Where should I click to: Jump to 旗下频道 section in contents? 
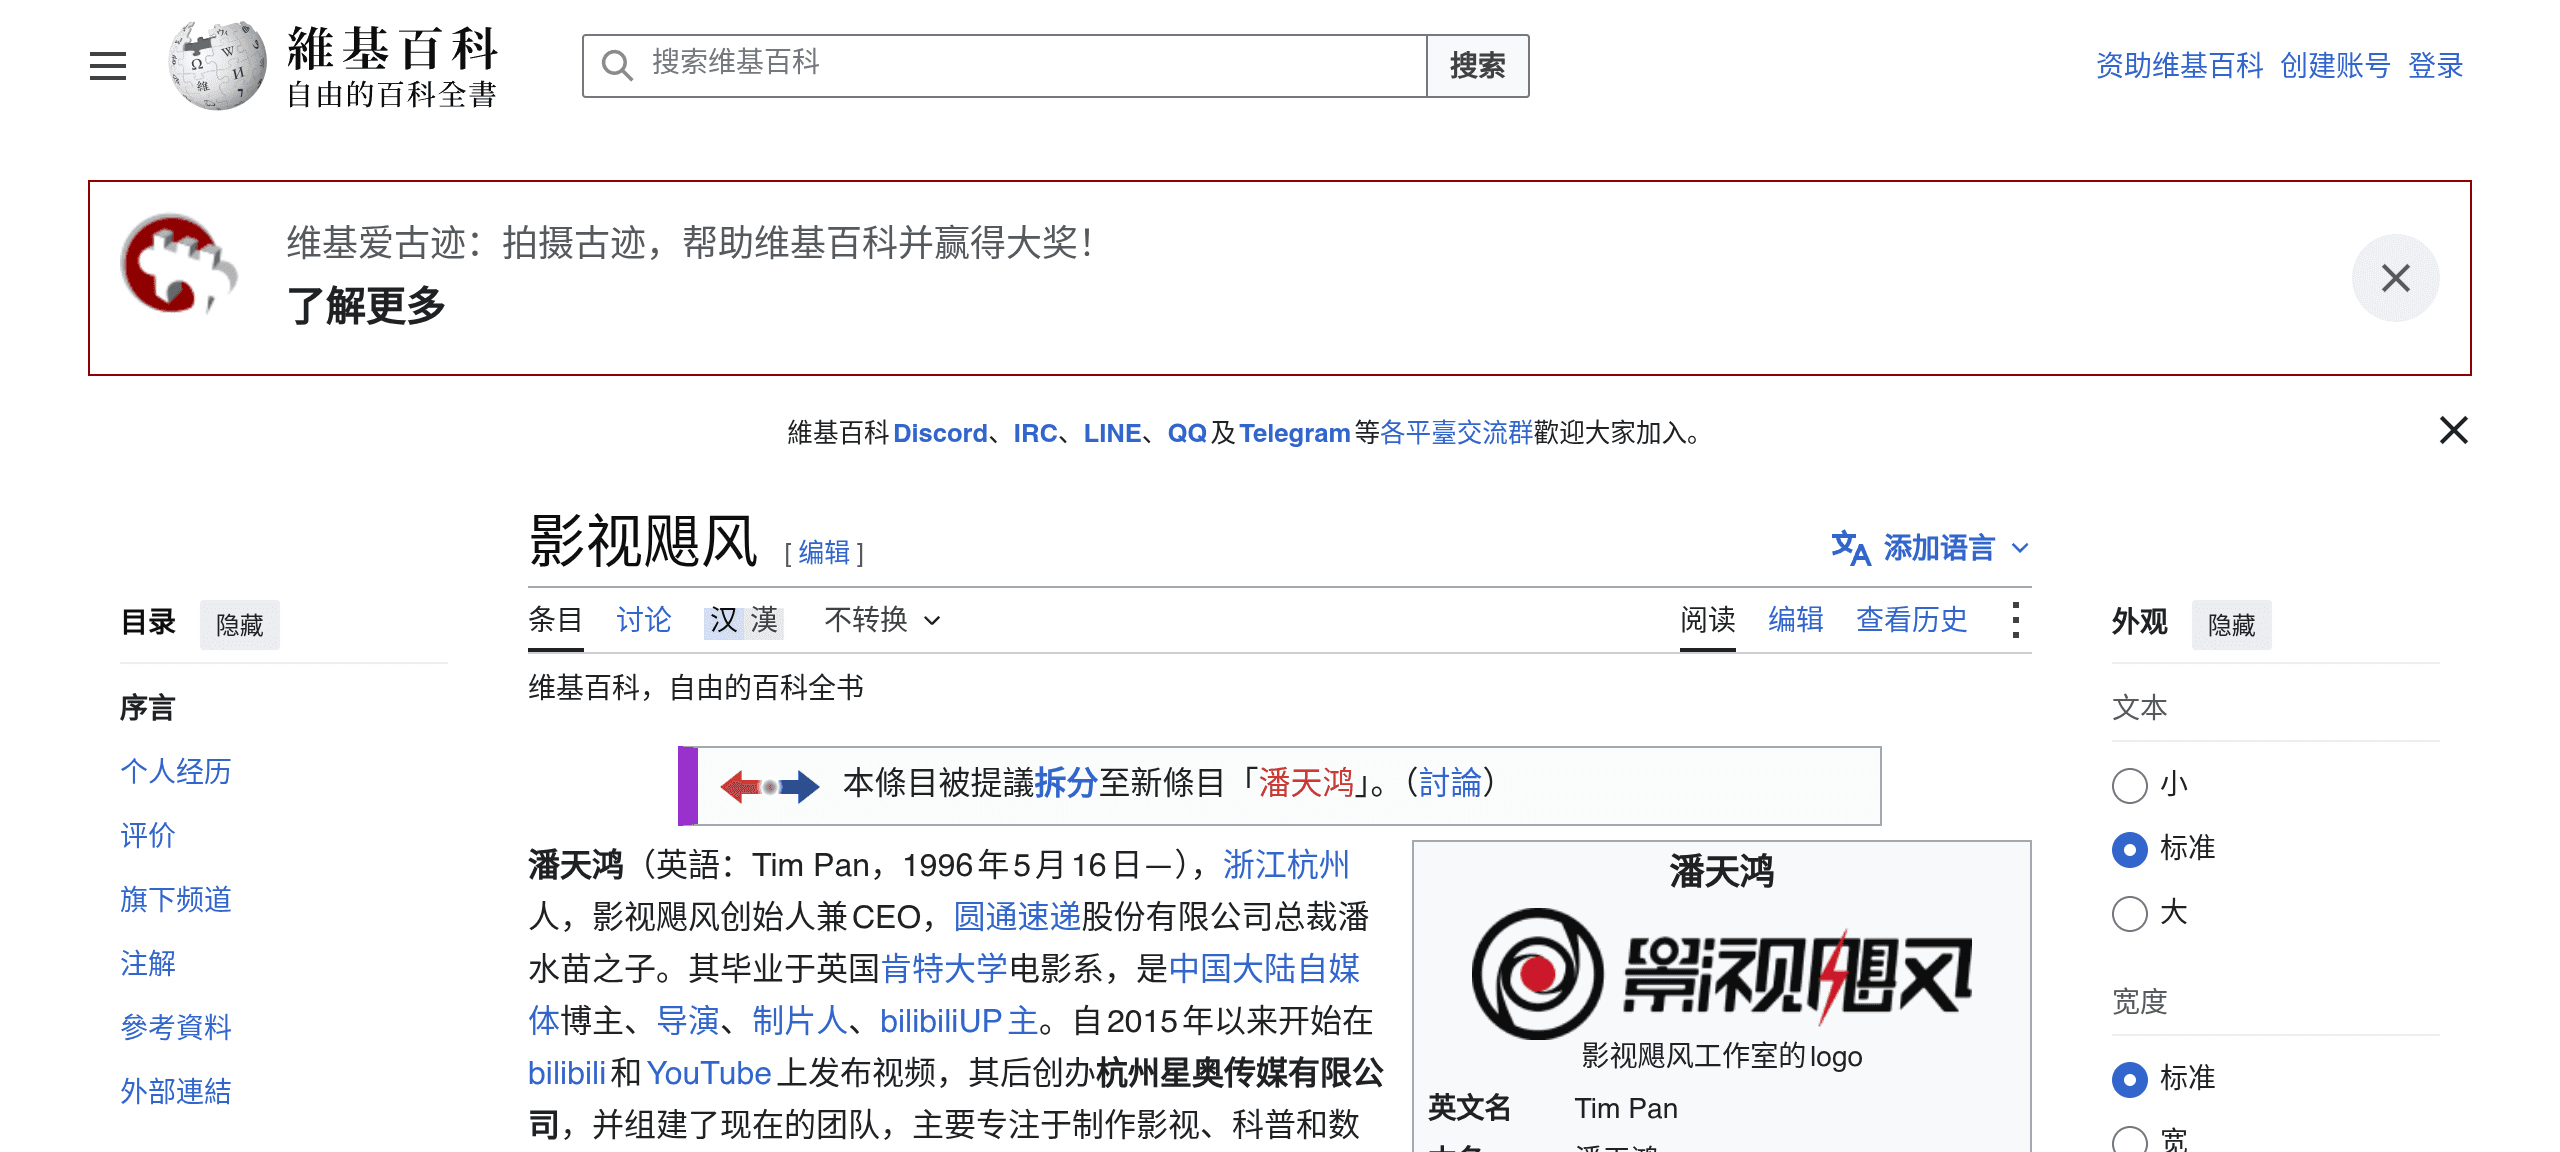(176, 899)
